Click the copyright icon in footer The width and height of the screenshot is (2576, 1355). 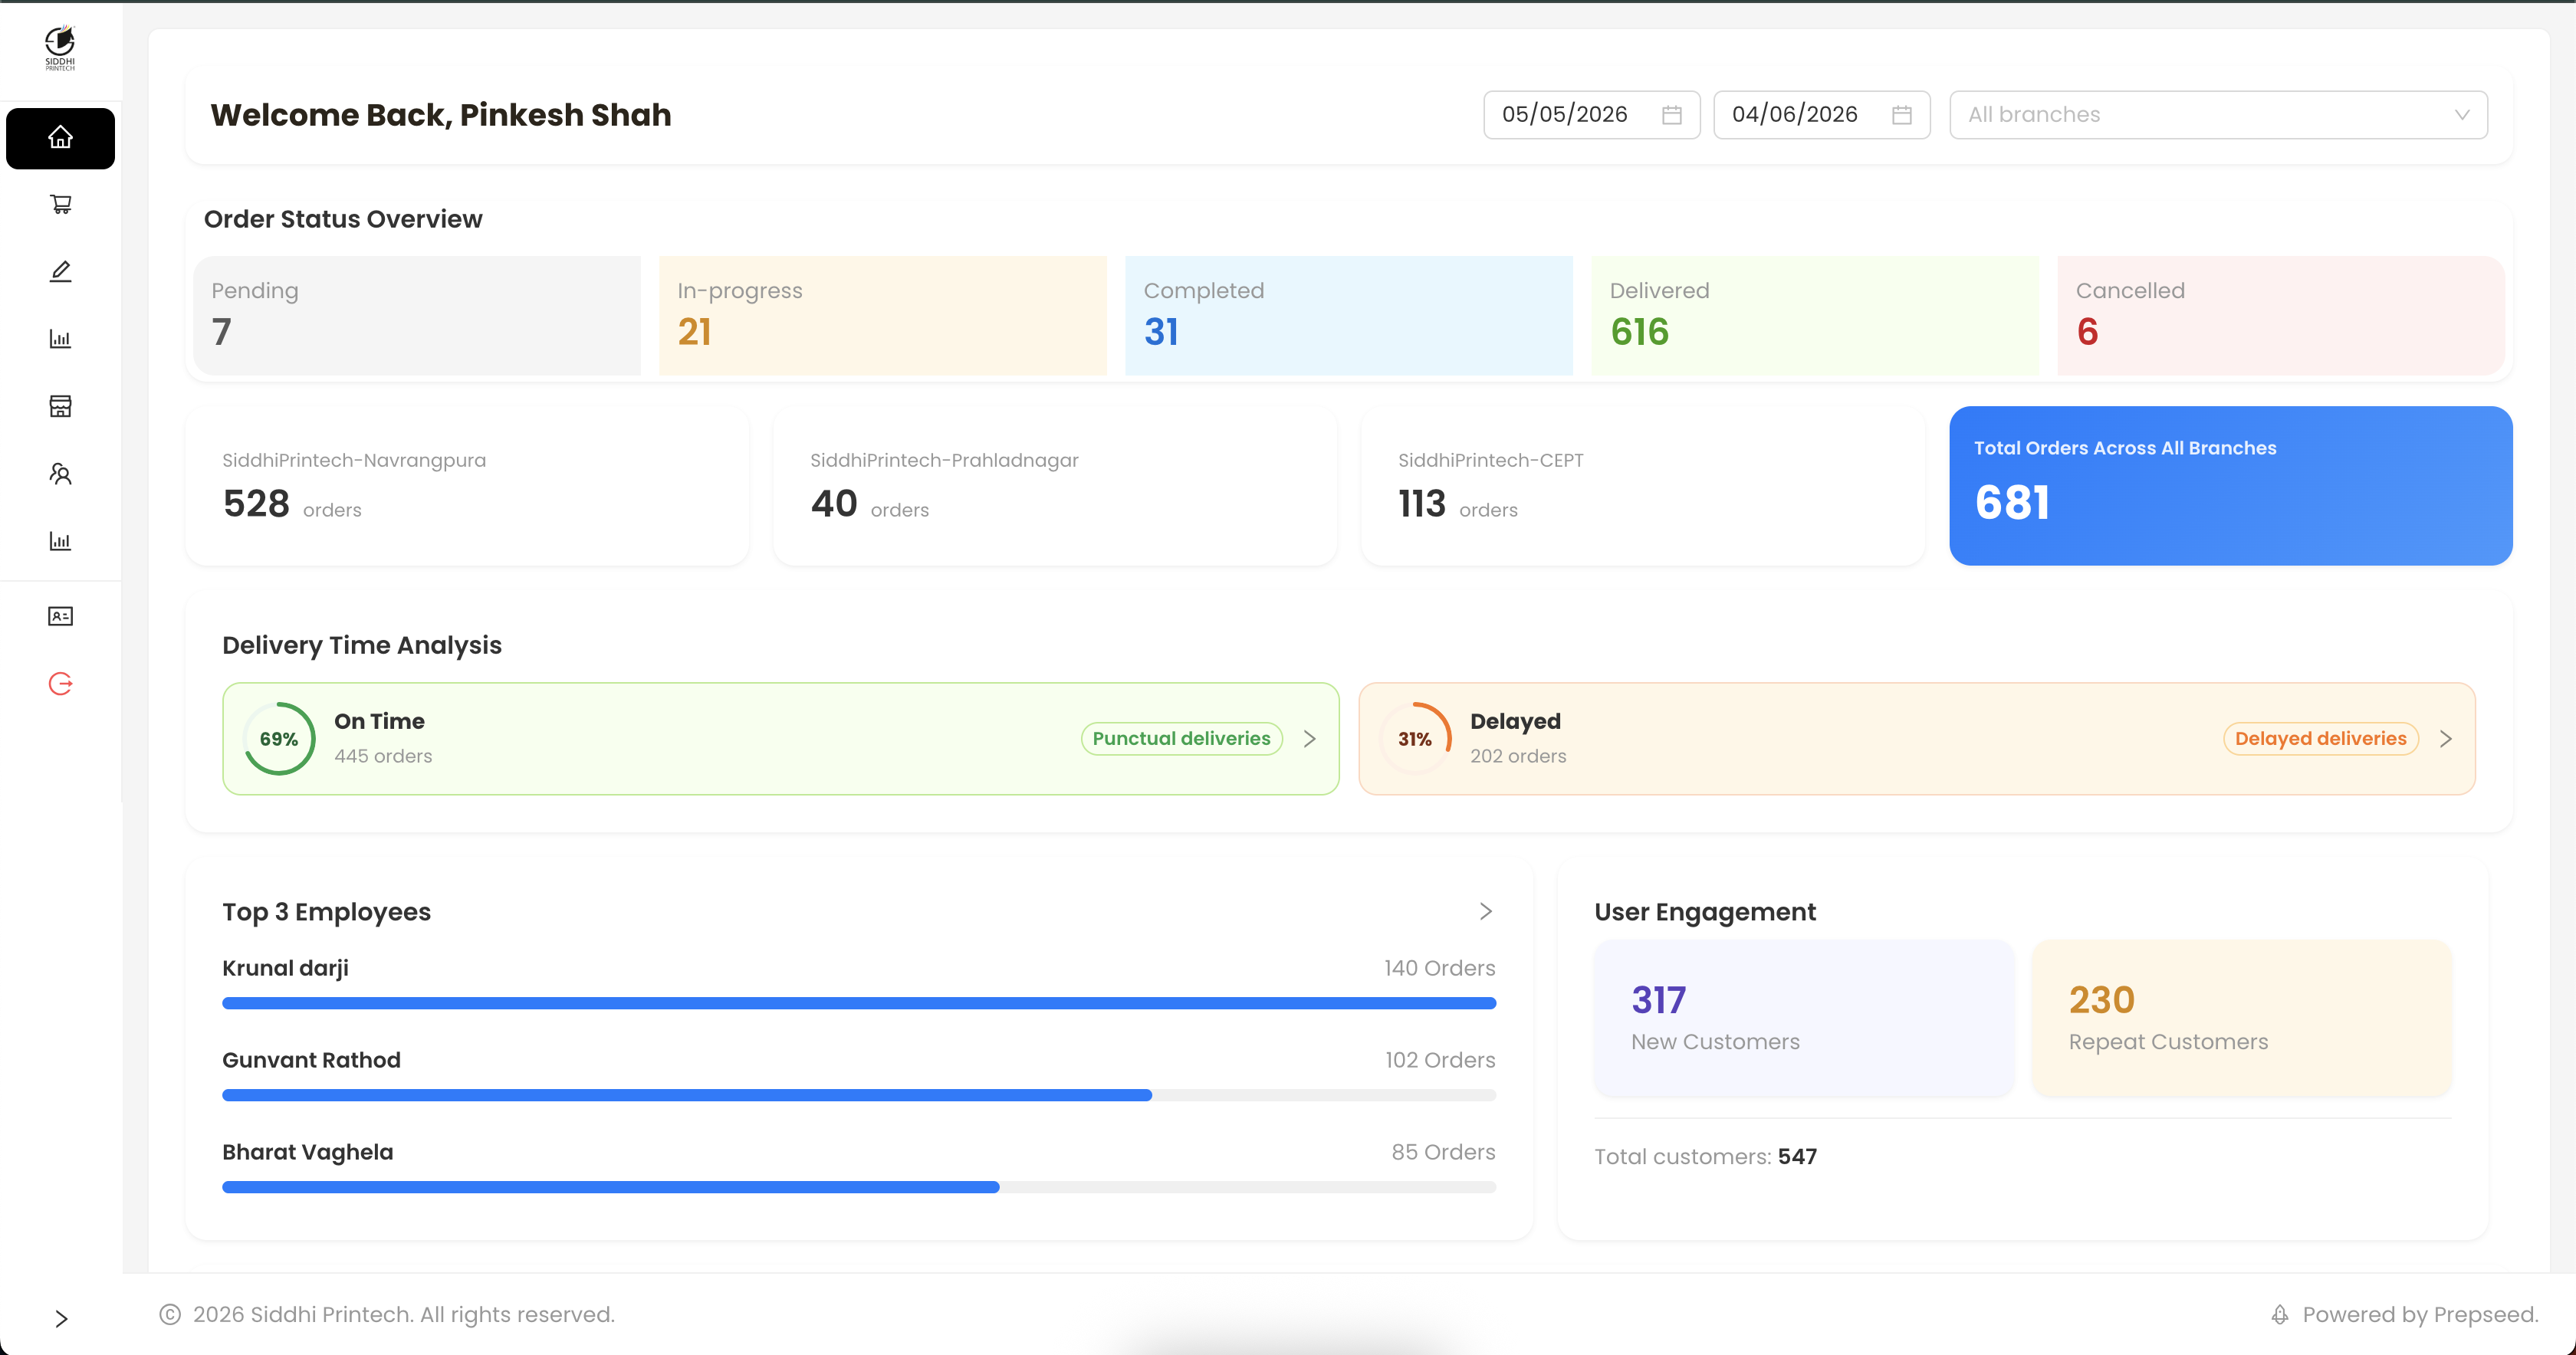tap(170, 1315)
